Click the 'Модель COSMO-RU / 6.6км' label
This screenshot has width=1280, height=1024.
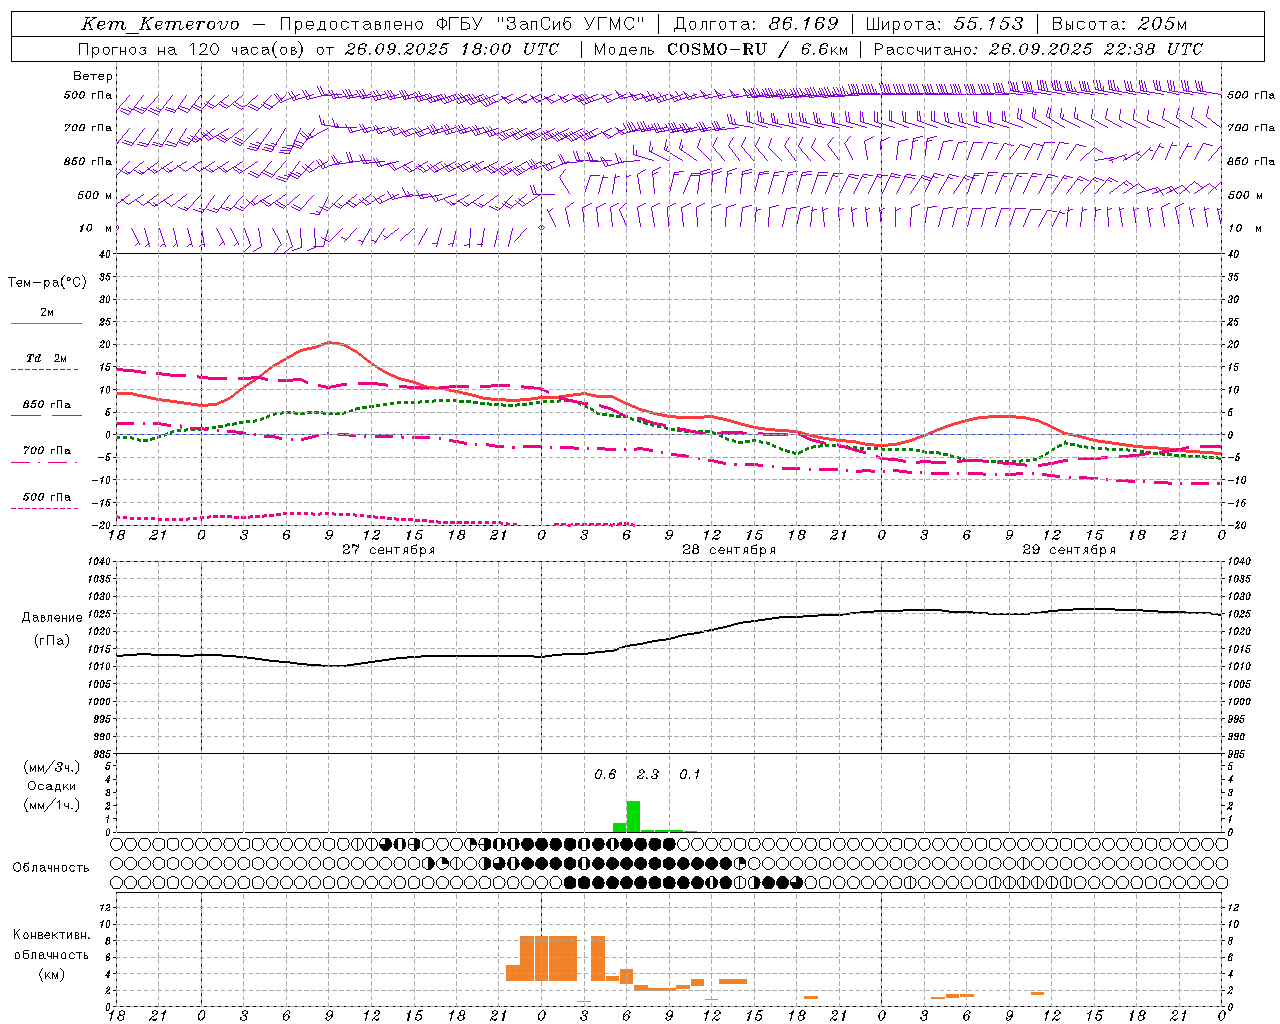coord(721,49)
